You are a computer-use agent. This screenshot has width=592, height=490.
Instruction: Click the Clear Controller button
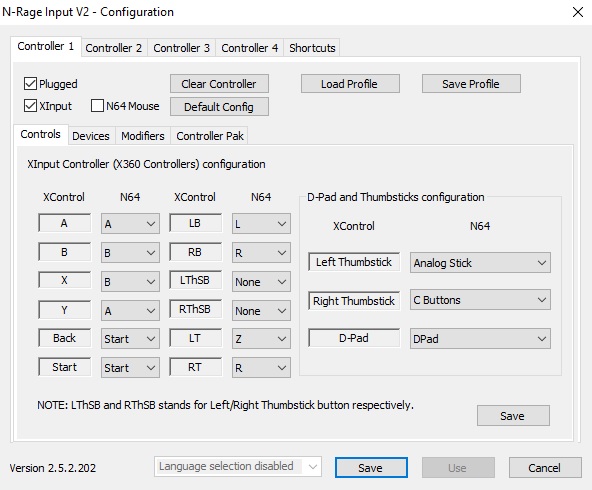219,84
